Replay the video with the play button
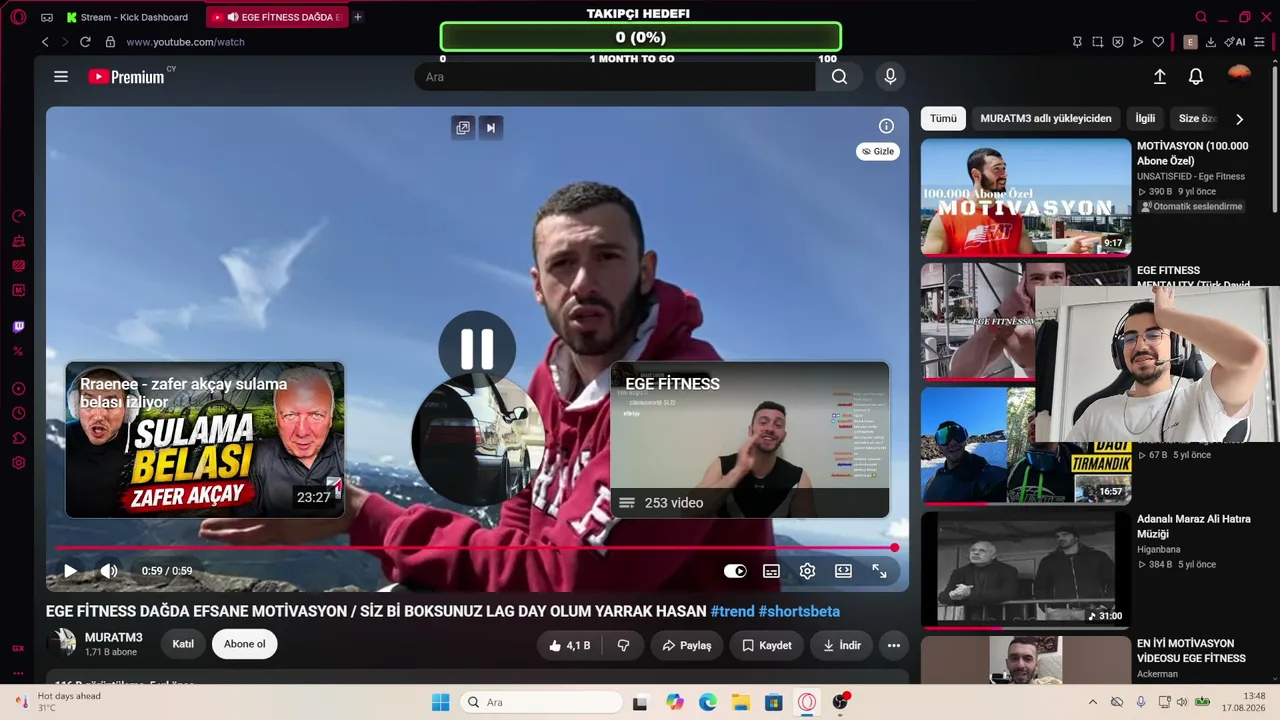 coord(70,571)
